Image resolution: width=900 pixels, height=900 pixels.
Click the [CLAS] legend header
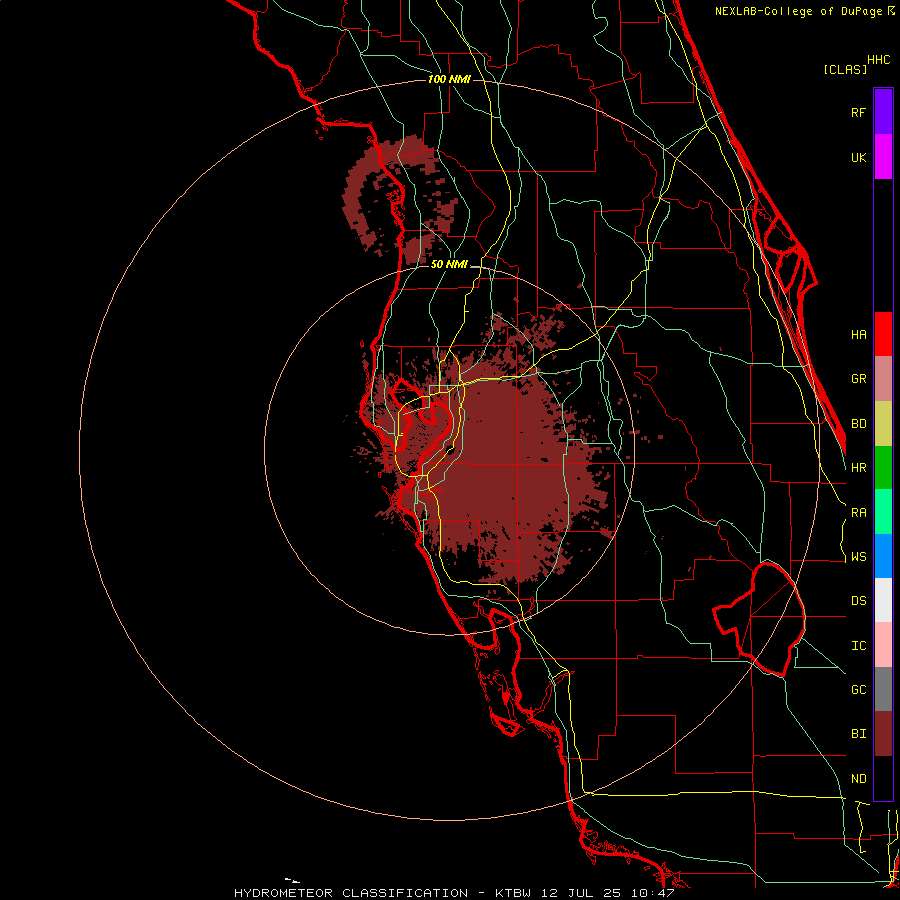[x=845, y=69]
